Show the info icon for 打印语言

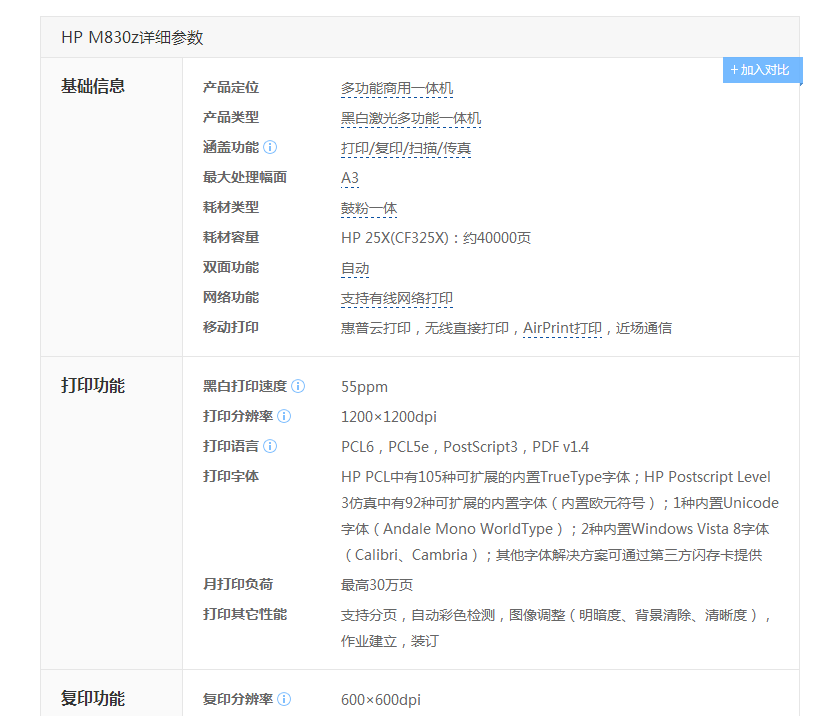[x=271, y=446]
